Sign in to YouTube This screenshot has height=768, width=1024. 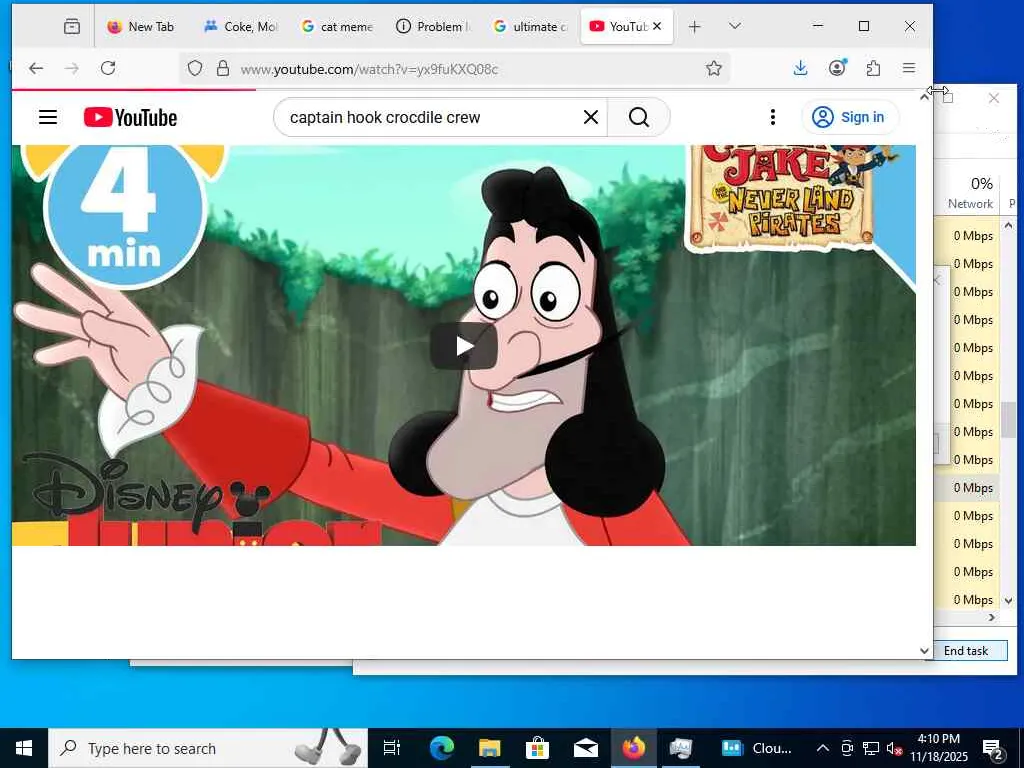(x=850, y=117)
